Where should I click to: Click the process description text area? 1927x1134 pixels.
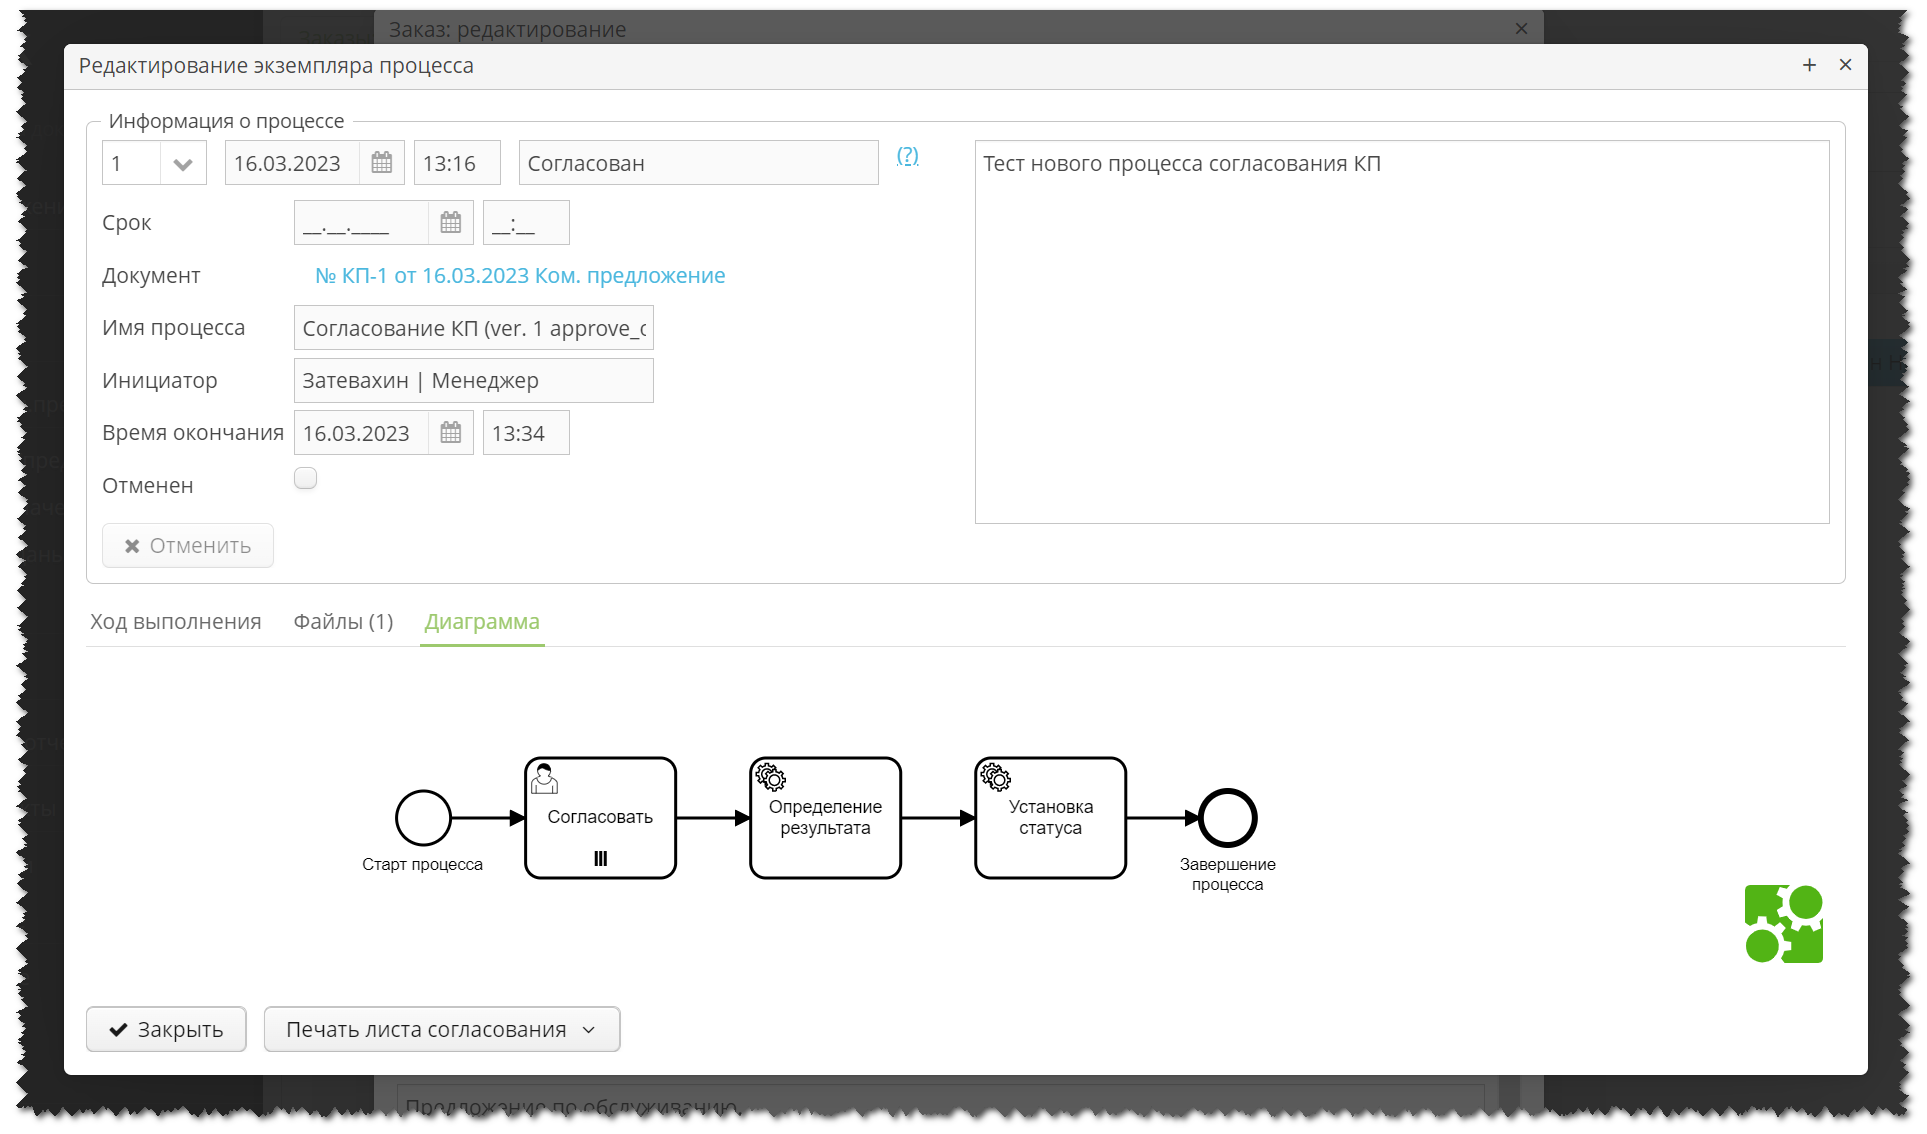[1400, 330]
